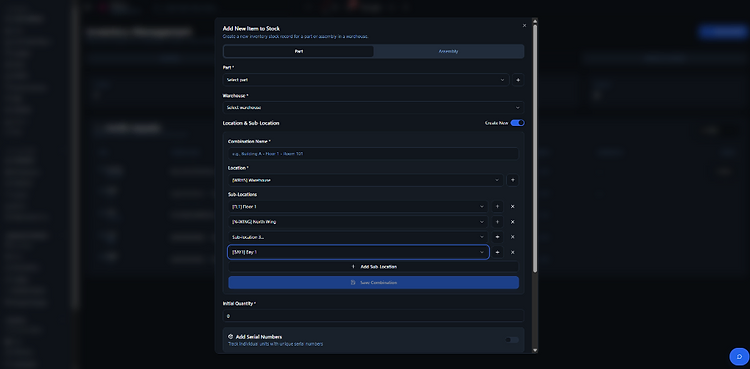Click the plus button beside Bay 1
This screenshot has width=750, height=369.
click(x=497, y=252)
